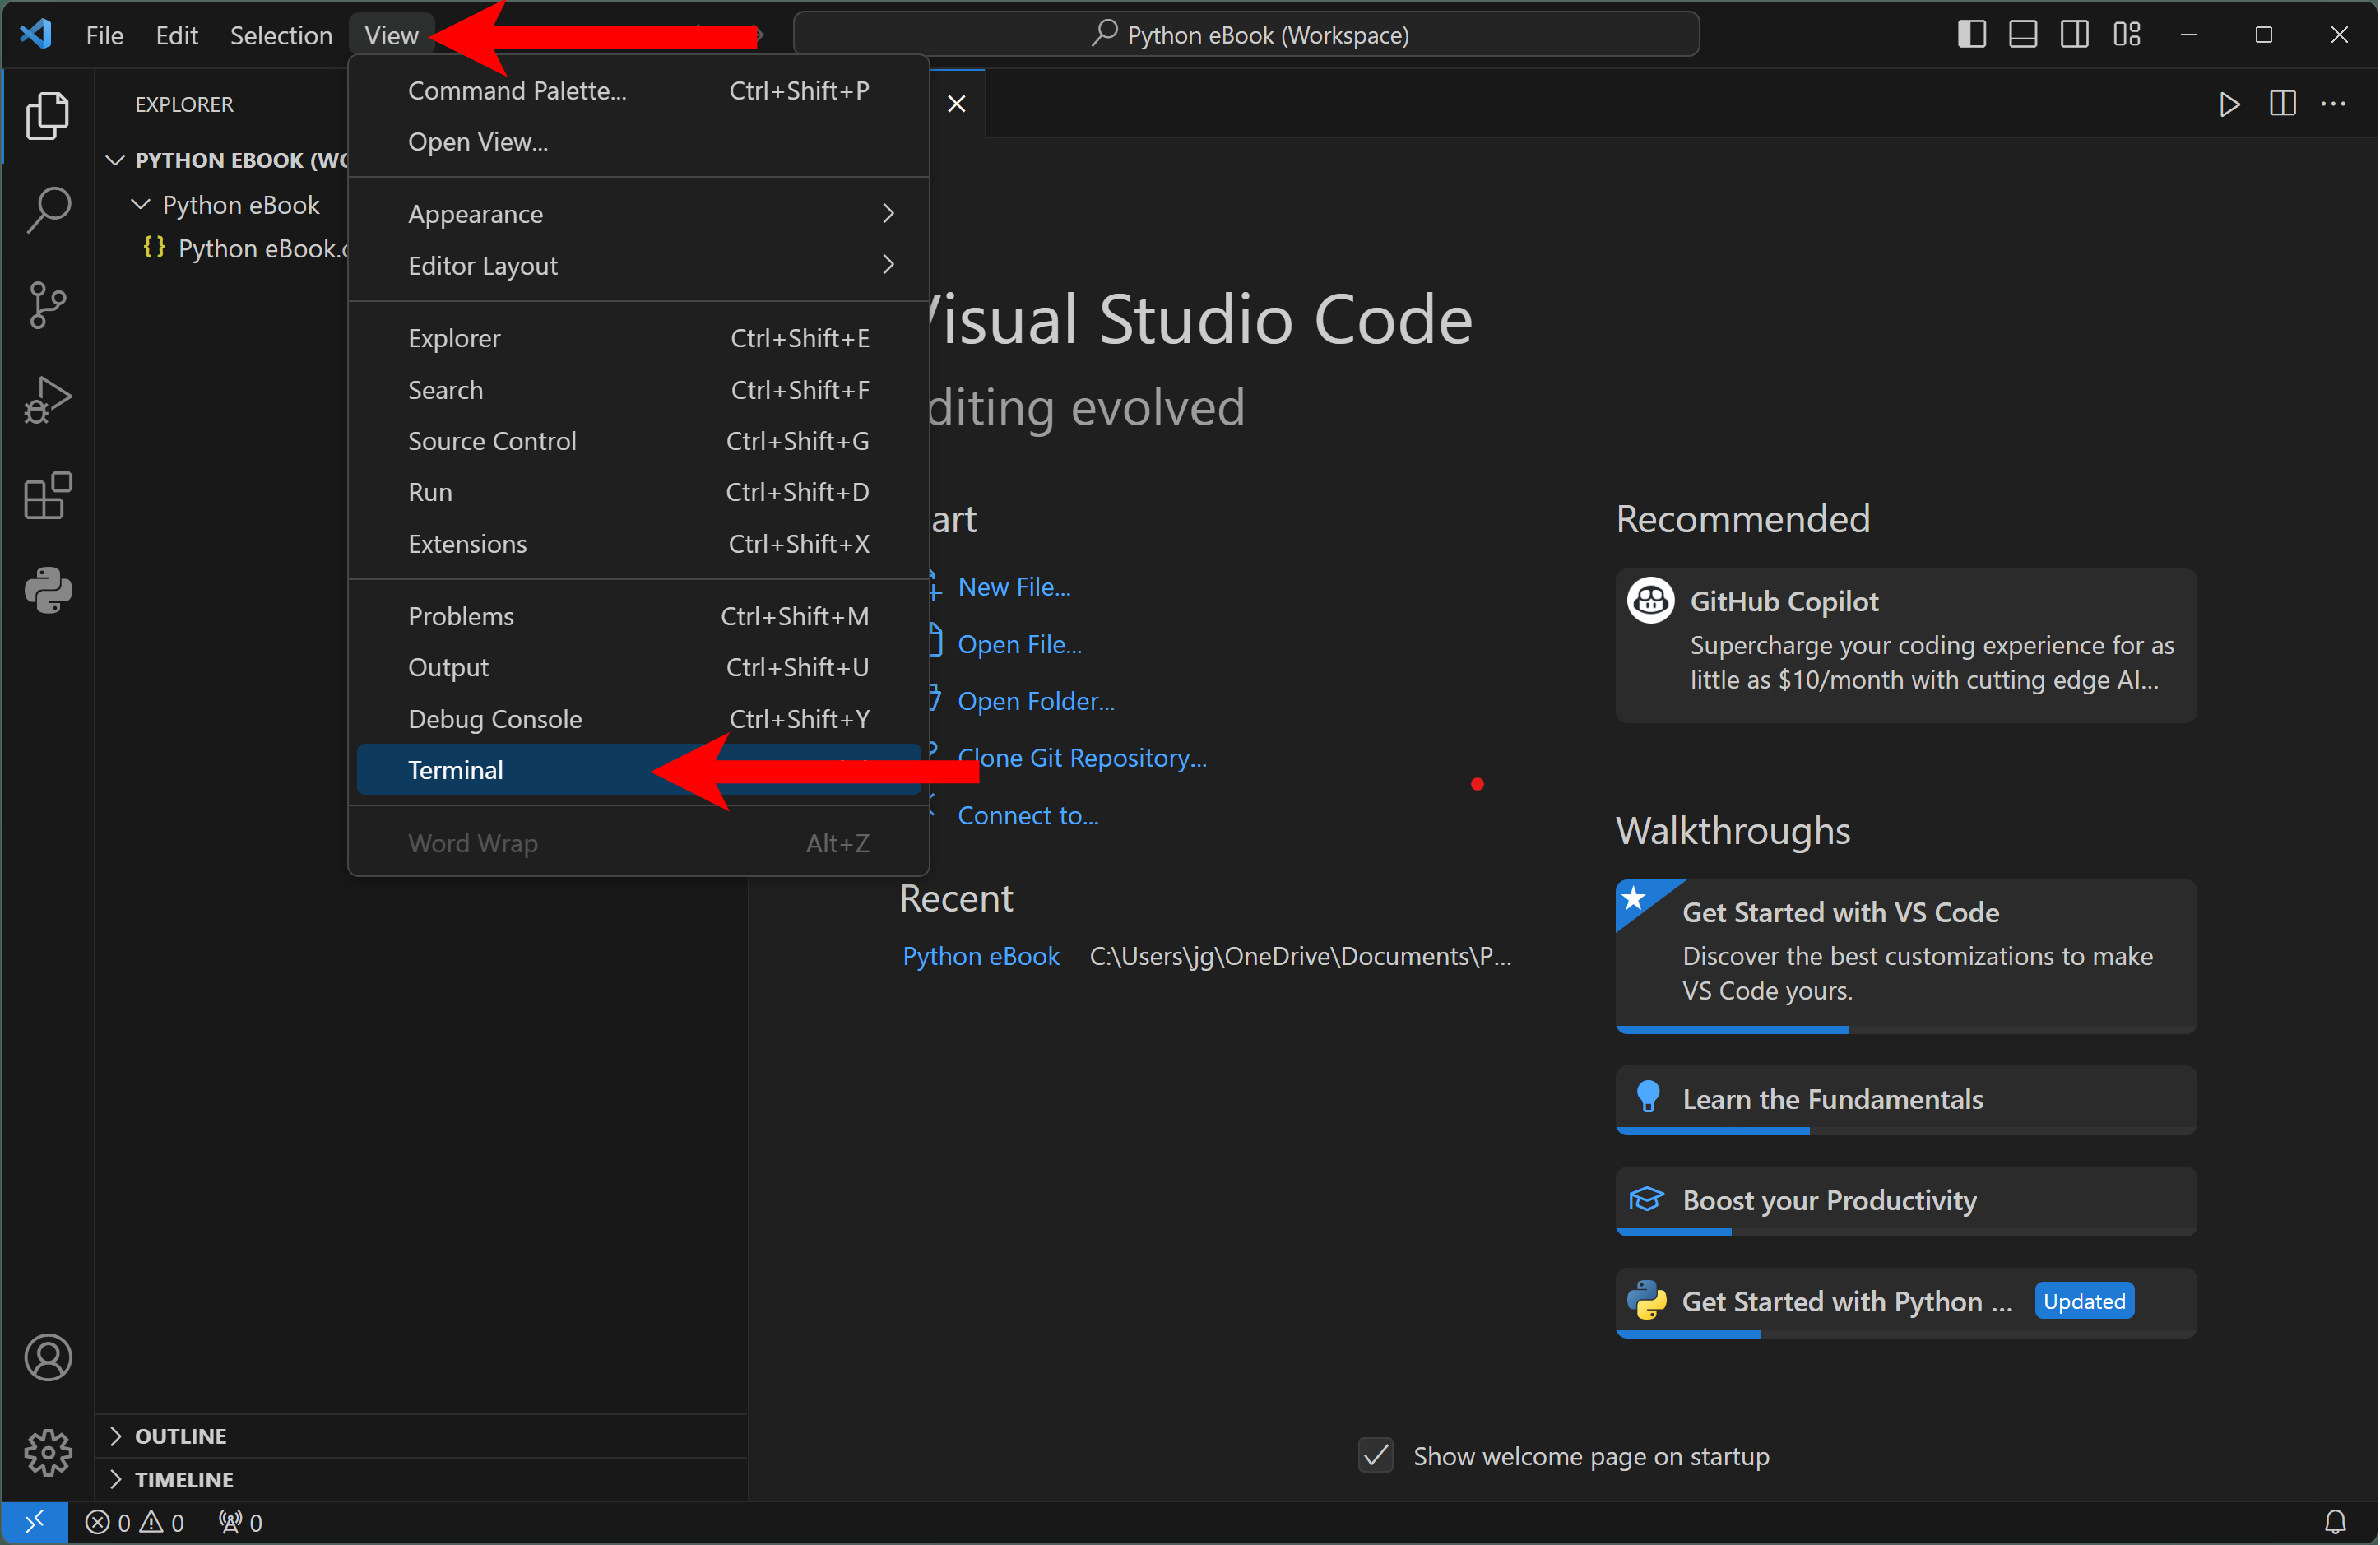2380x1545 pixels.
Task: Click the Updated badge on Python walkthrough
Action: (x=2084, y=1301)
